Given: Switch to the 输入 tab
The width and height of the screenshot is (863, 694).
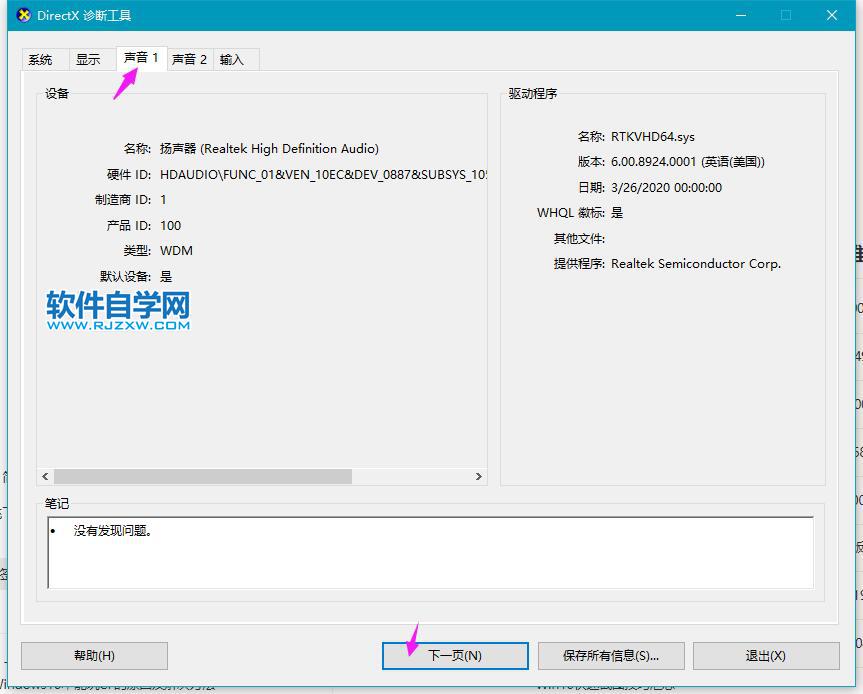Looking at the screenshot, I should click(232, 60).
